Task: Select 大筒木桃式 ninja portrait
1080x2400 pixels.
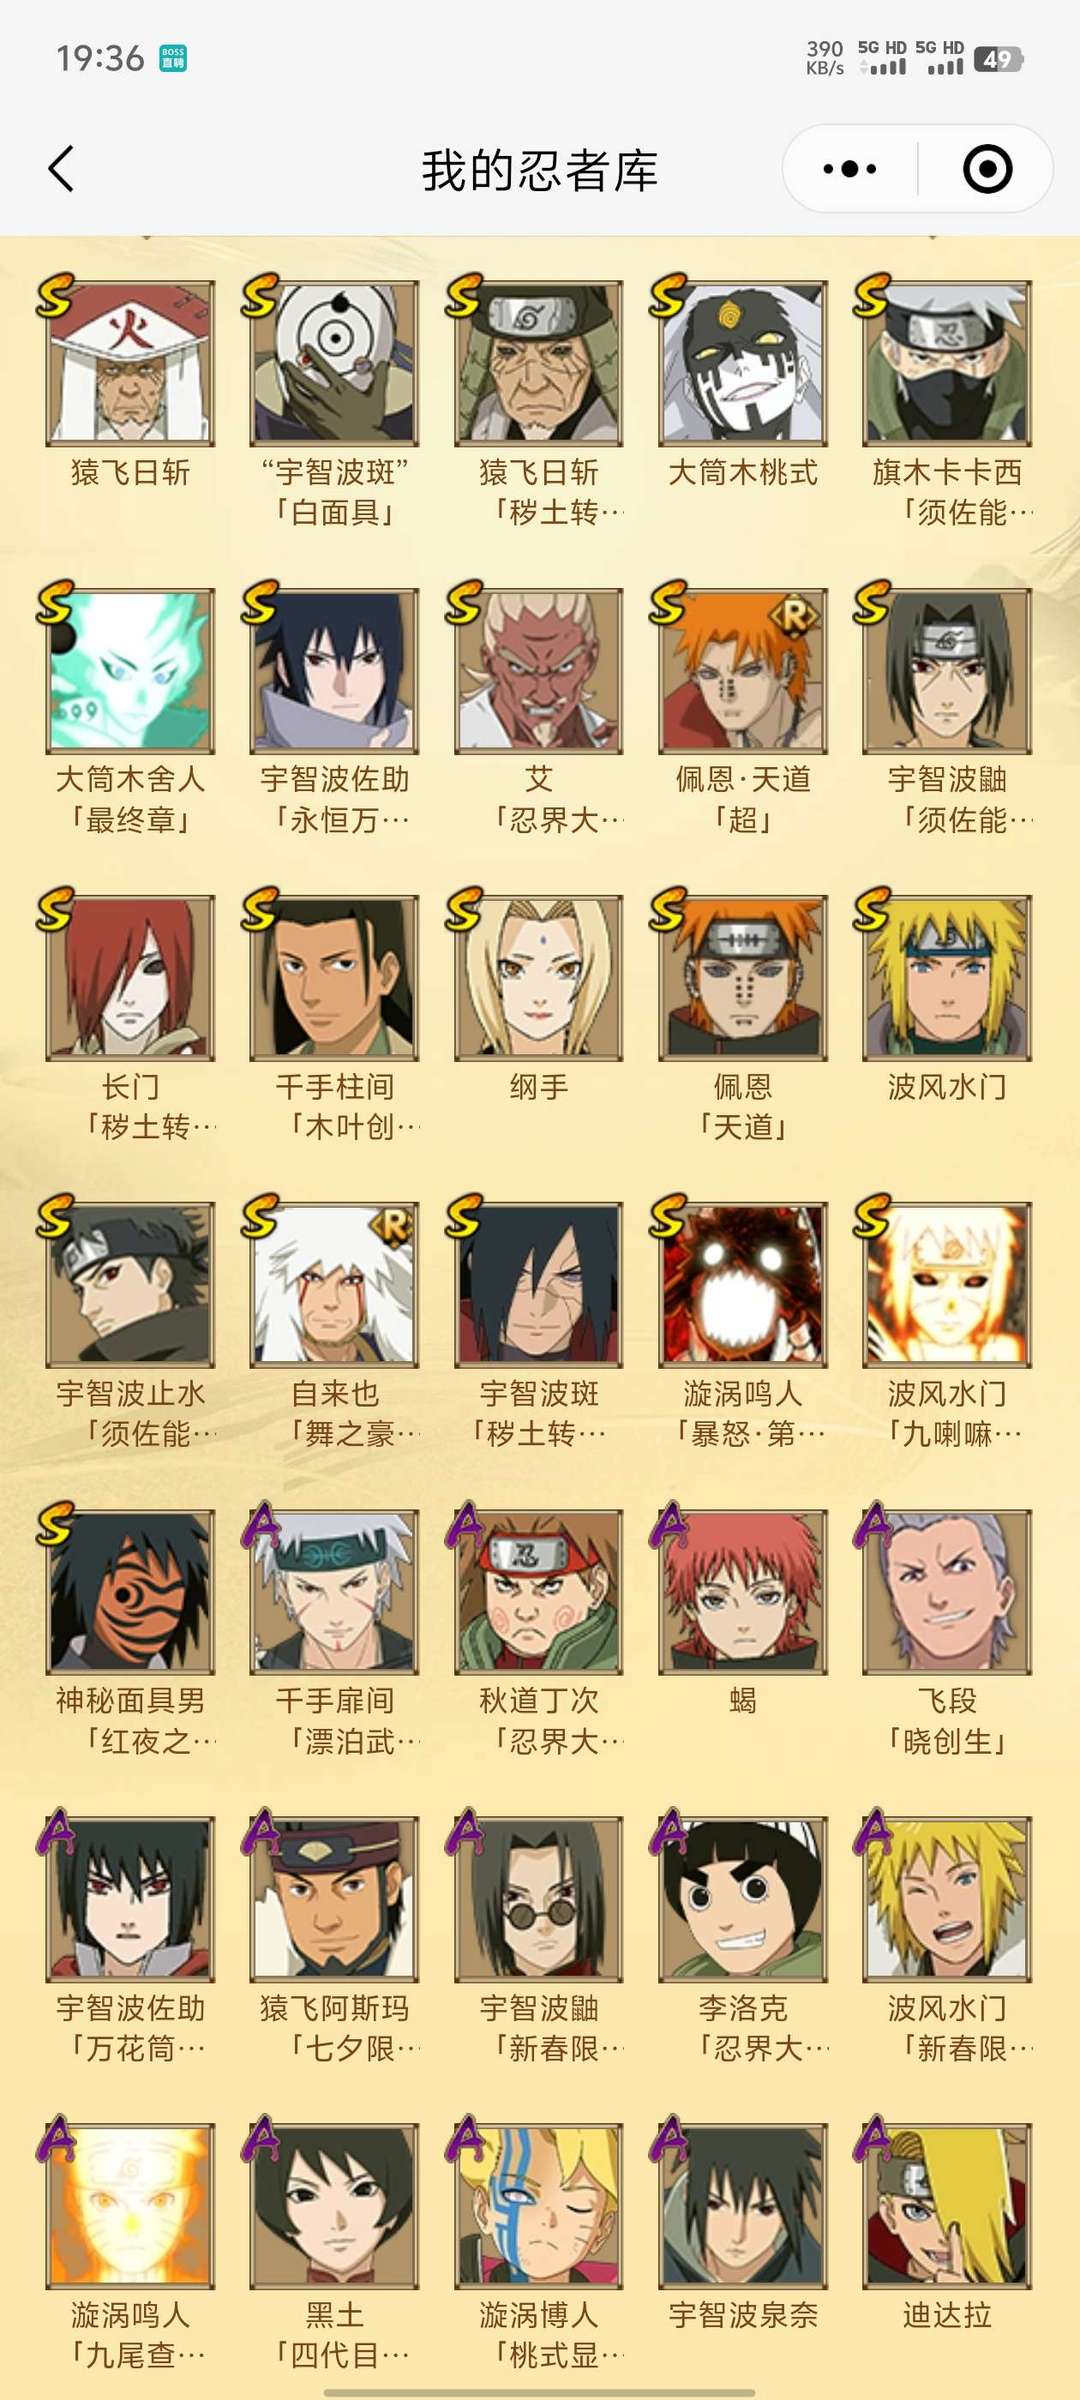Action: click(743, 363)
